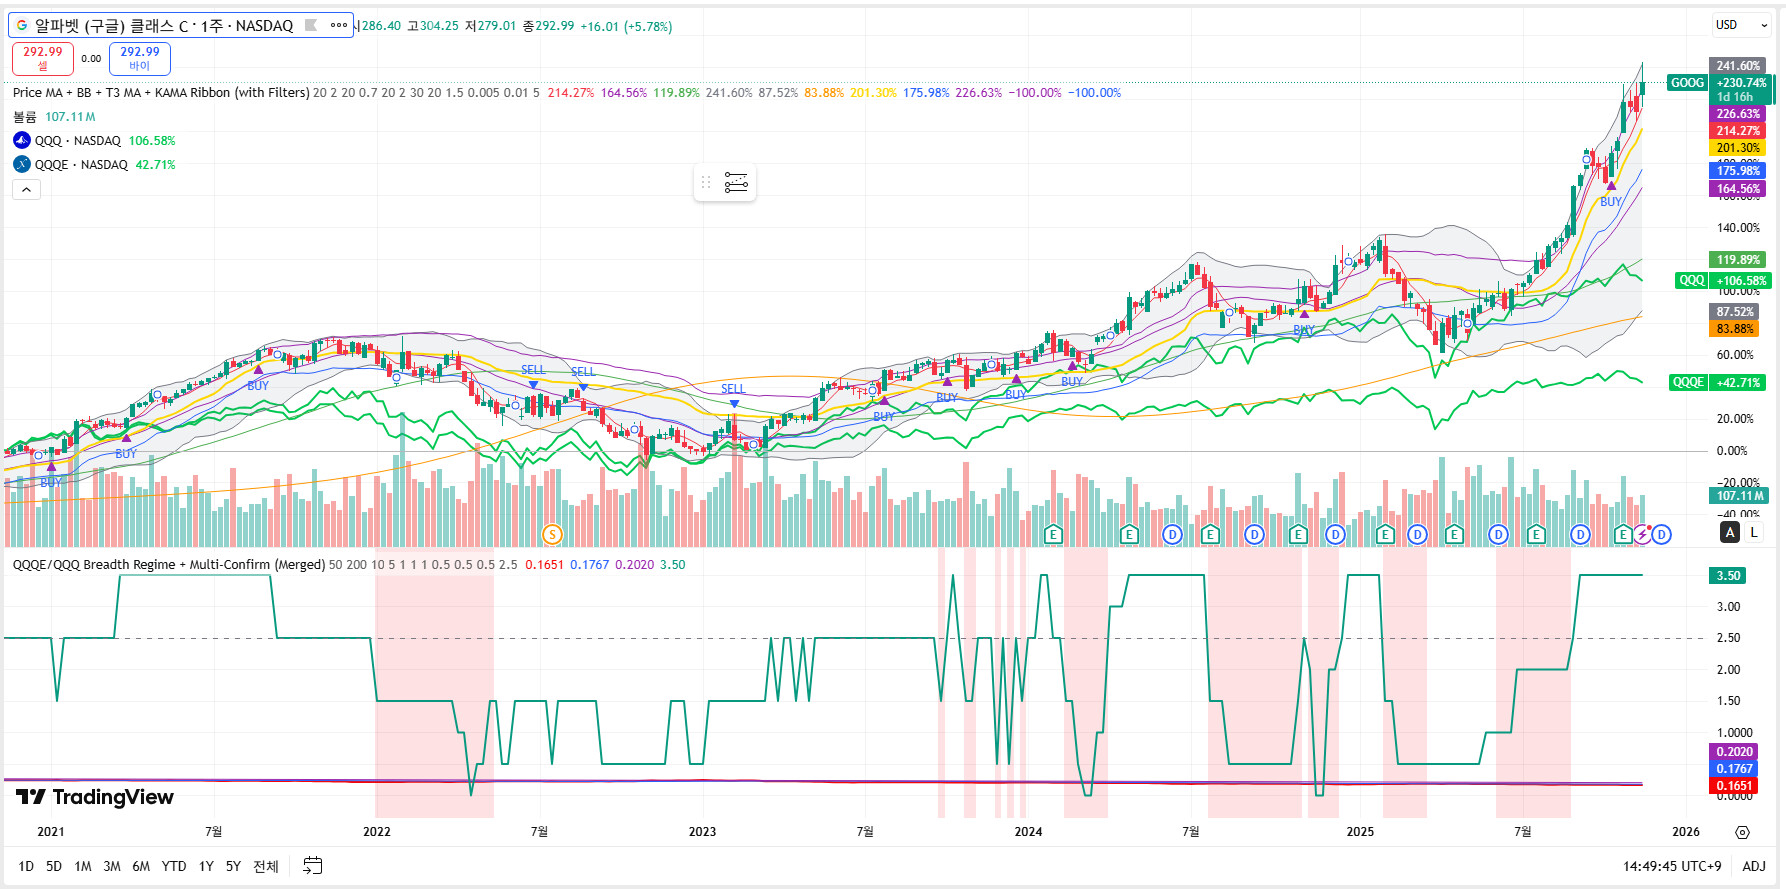Image resolution: width=1786 pixels, height=889 pixels.
Task: Click the first earnings E marker after 2024
Action: click(1052, 534)
